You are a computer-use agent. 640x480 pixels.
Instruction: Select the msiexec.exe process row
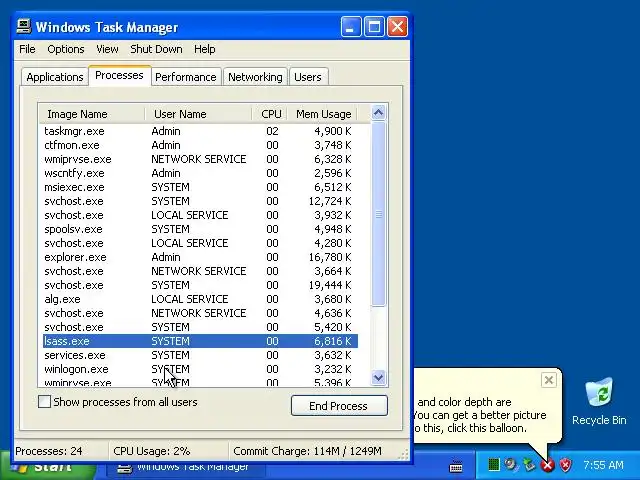[x=200, y=187]
